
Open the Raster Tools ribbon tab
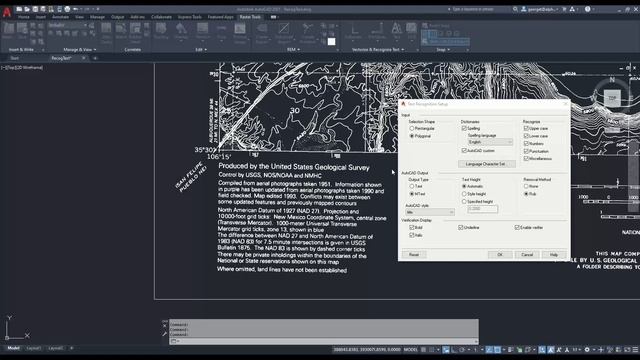[250, 17]
